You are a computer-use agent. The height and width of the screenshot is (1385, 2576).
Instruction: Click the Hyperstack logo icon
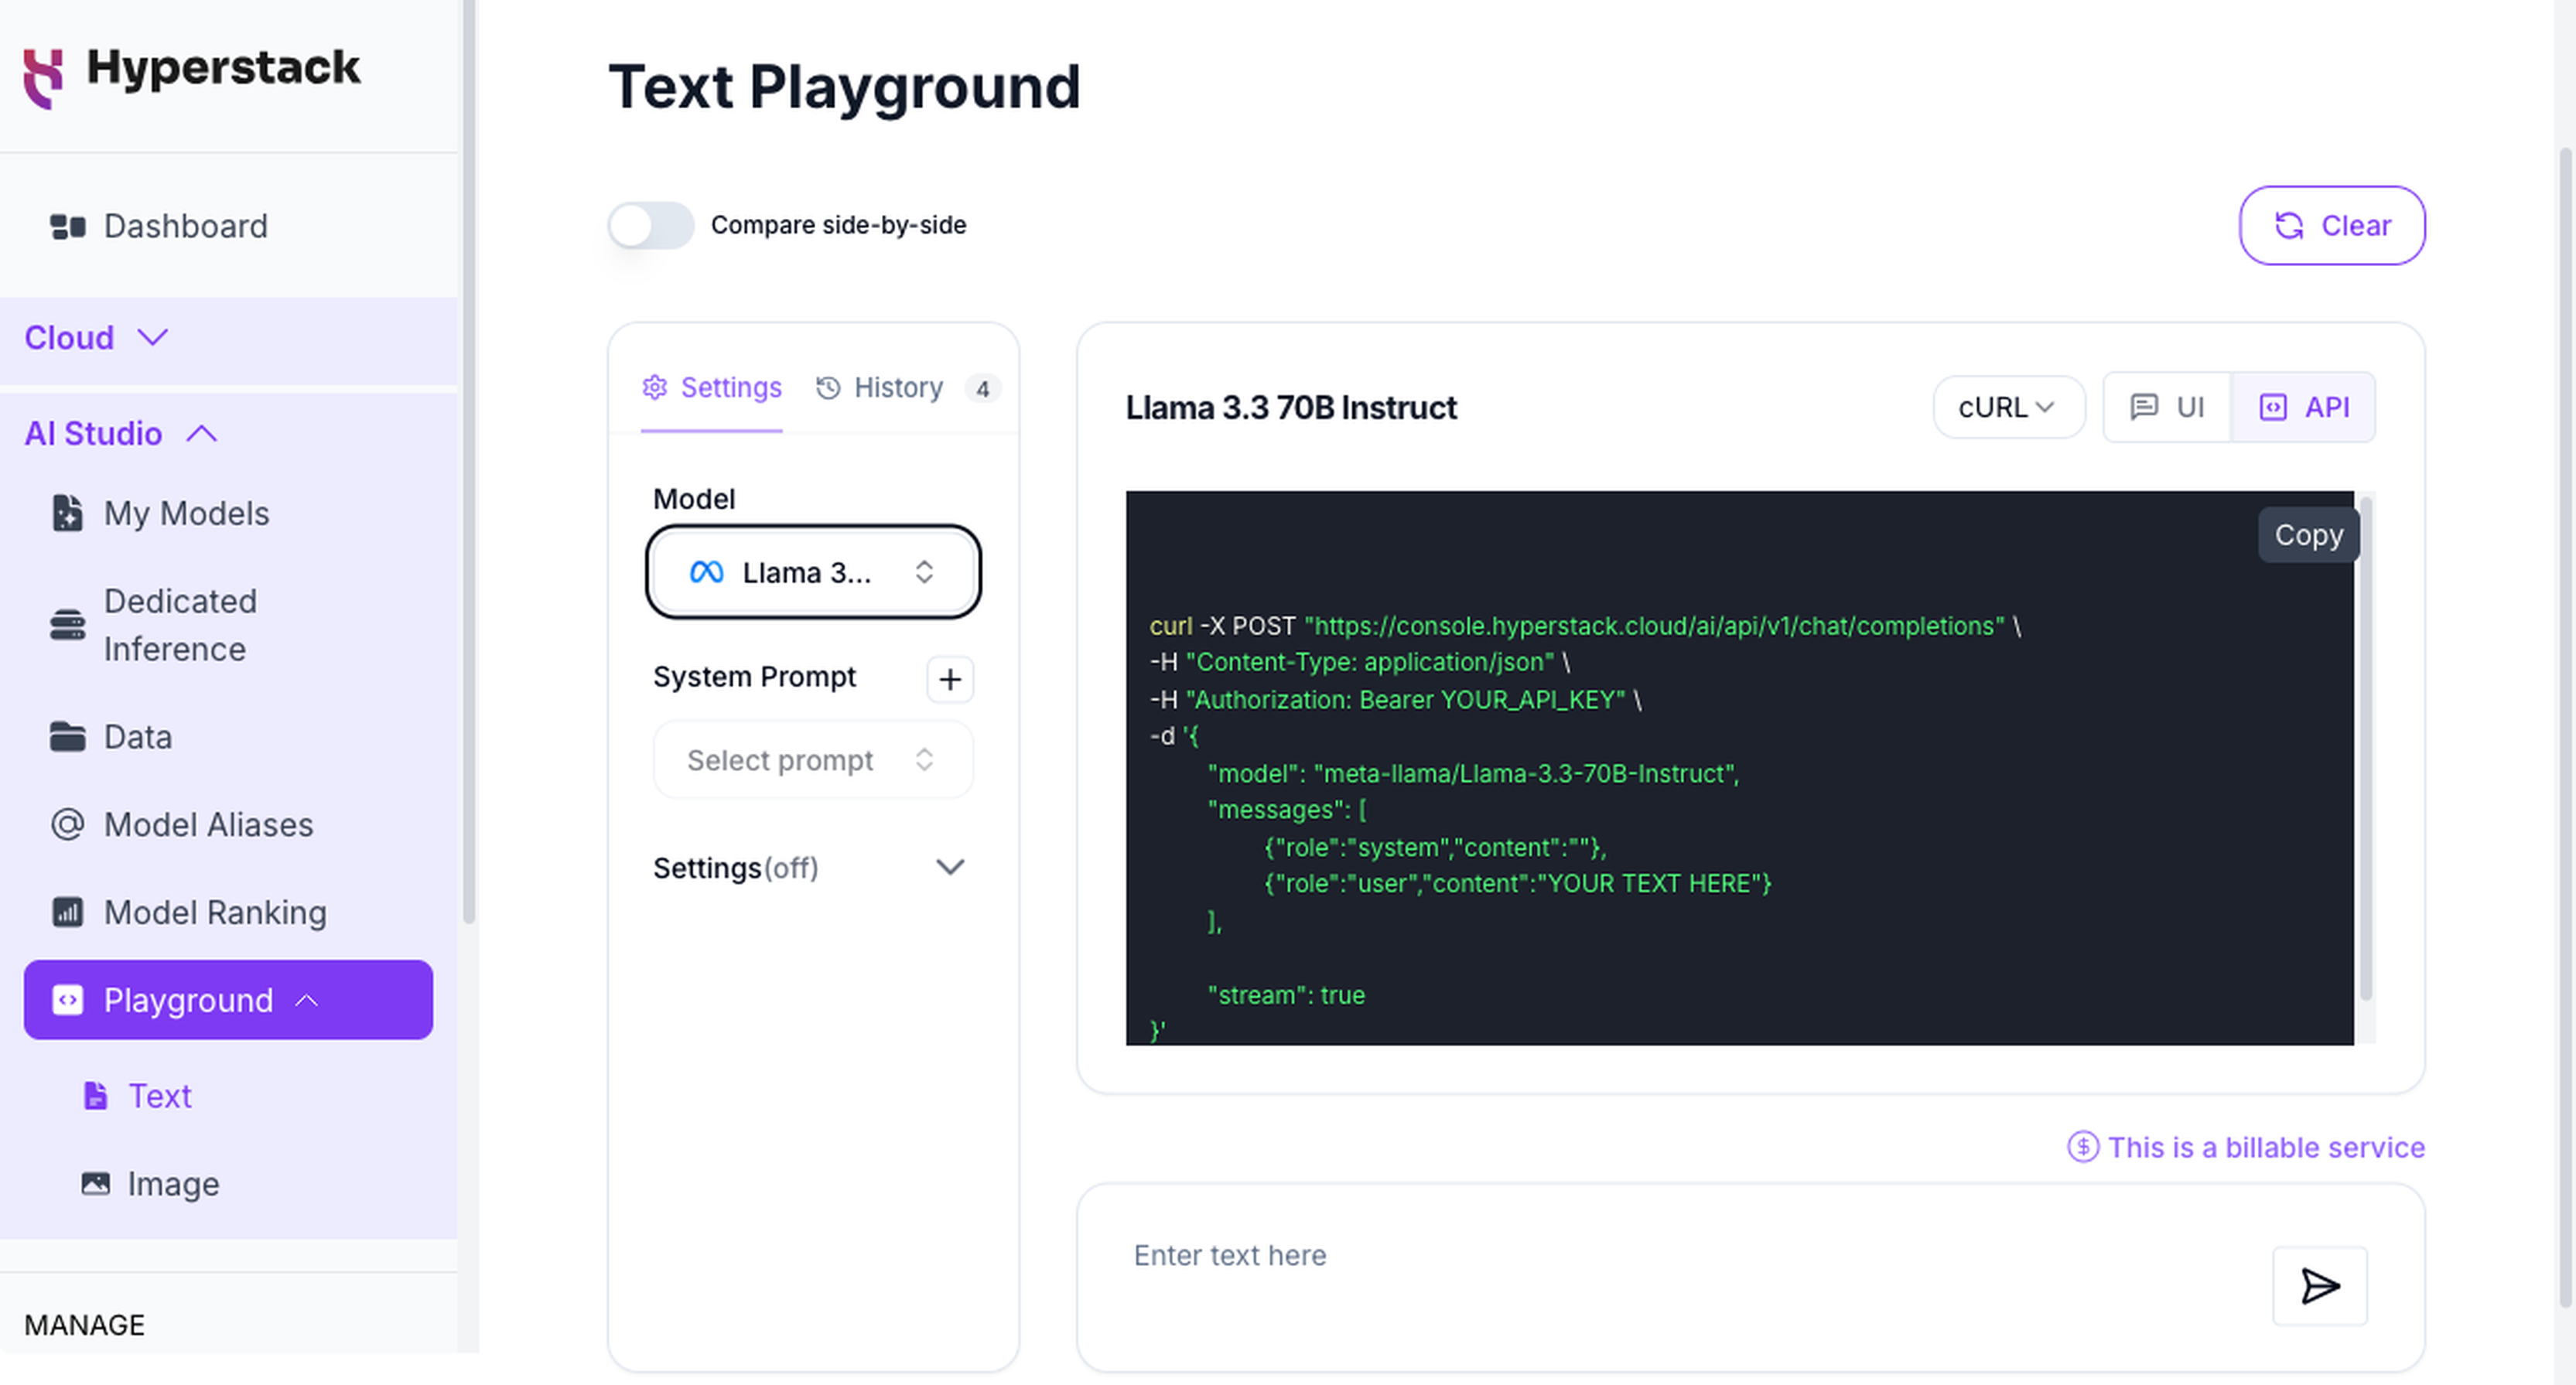[x=43, y=77]
